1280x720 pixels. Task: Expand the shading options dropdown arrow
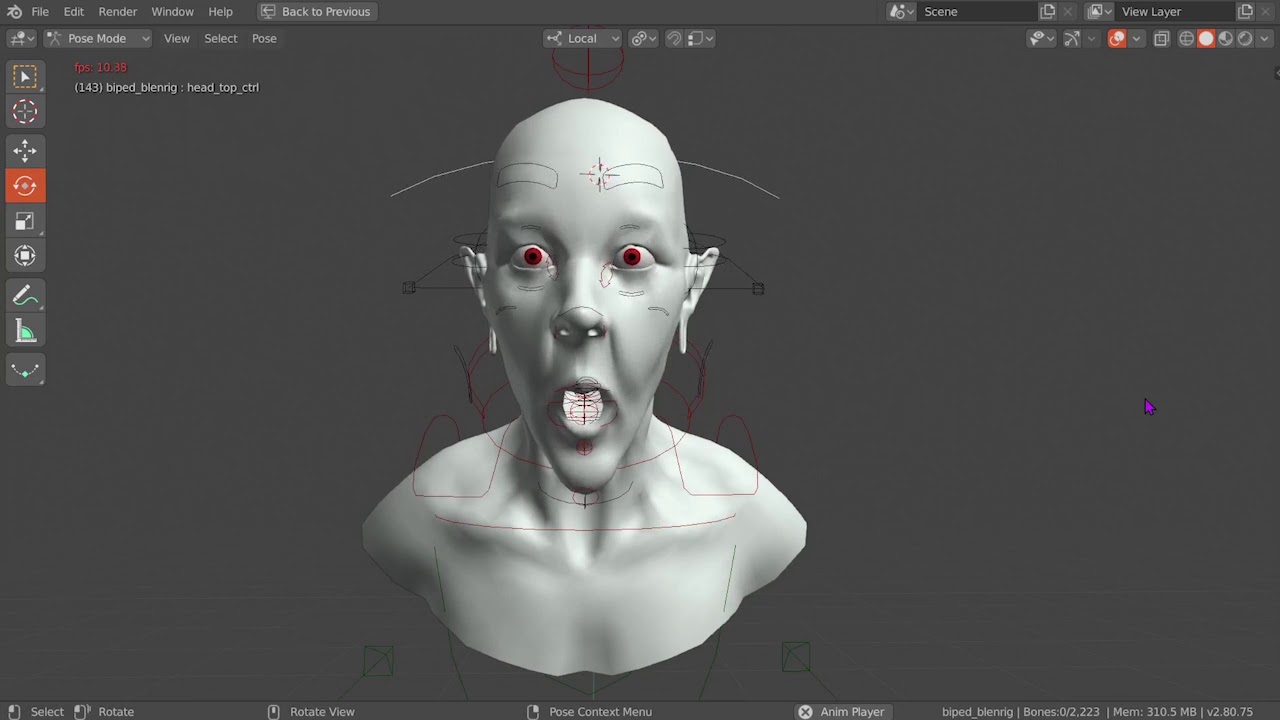pos(1262,38)
